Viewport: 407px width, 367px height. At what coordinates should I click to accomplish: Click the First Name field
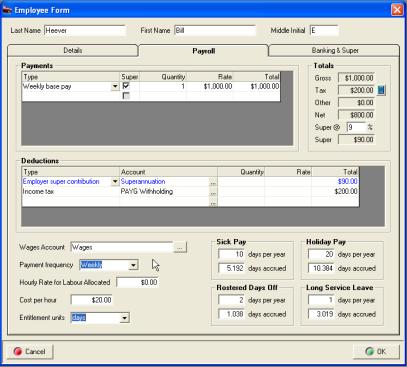coord(215,31)
